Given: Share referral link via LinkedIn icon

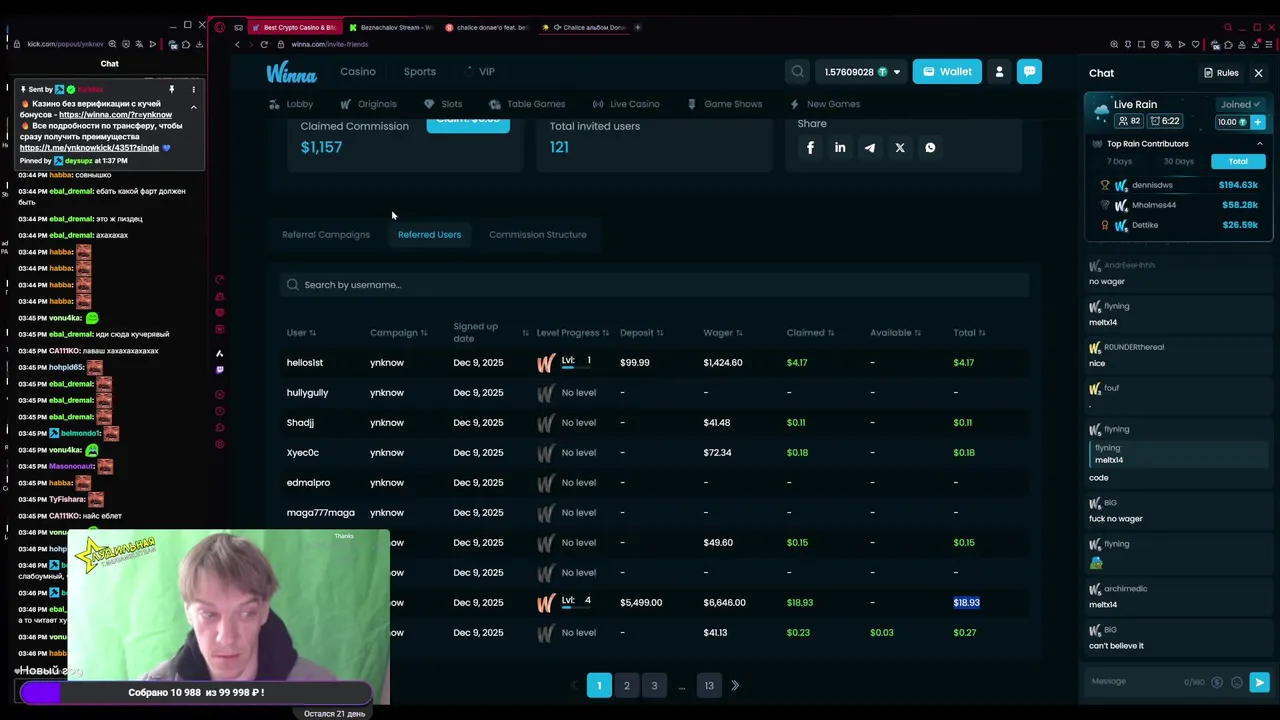Looking at the screenshot, I should [840, 148].
